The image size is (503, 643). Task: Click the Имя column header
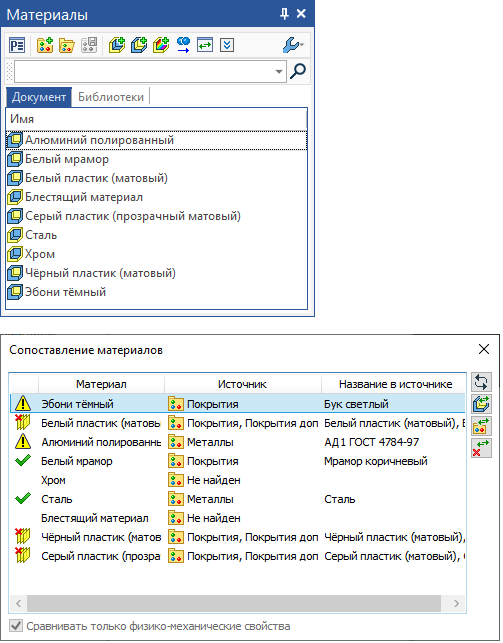pyautogui.click(x=156, y=119)
